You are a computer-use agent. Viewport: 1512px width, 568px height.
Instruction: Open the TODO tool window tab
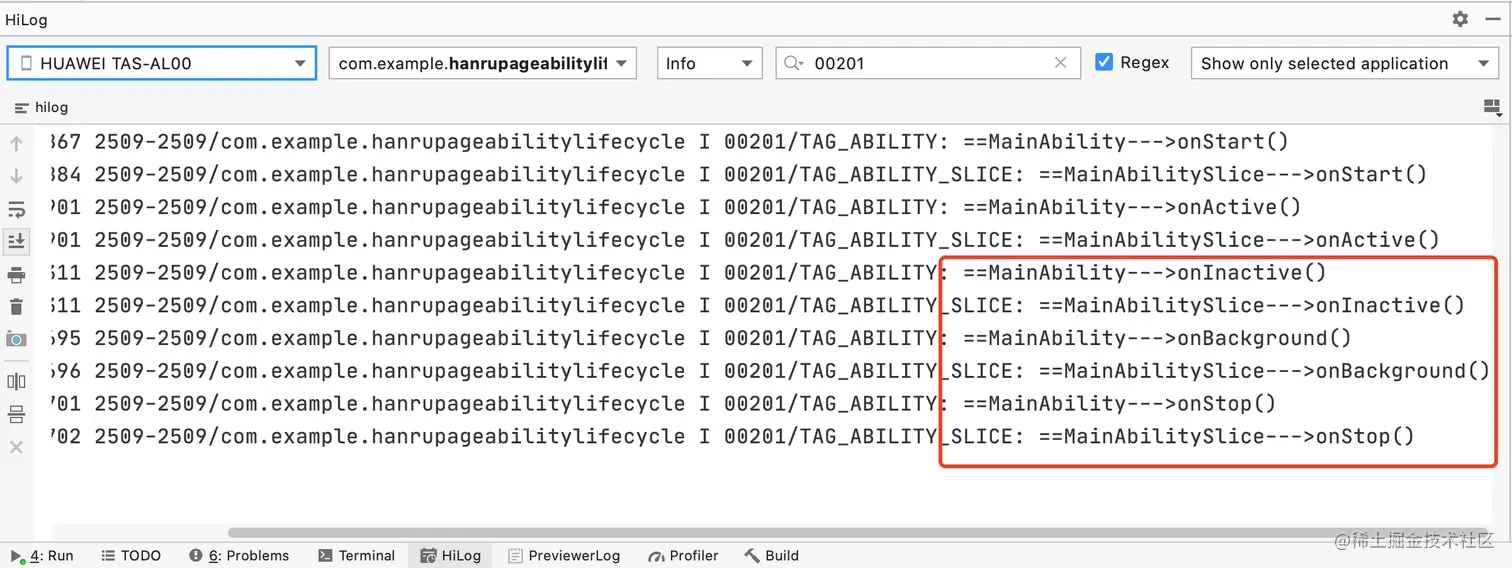pyautogui.click(x=130, y=556)
